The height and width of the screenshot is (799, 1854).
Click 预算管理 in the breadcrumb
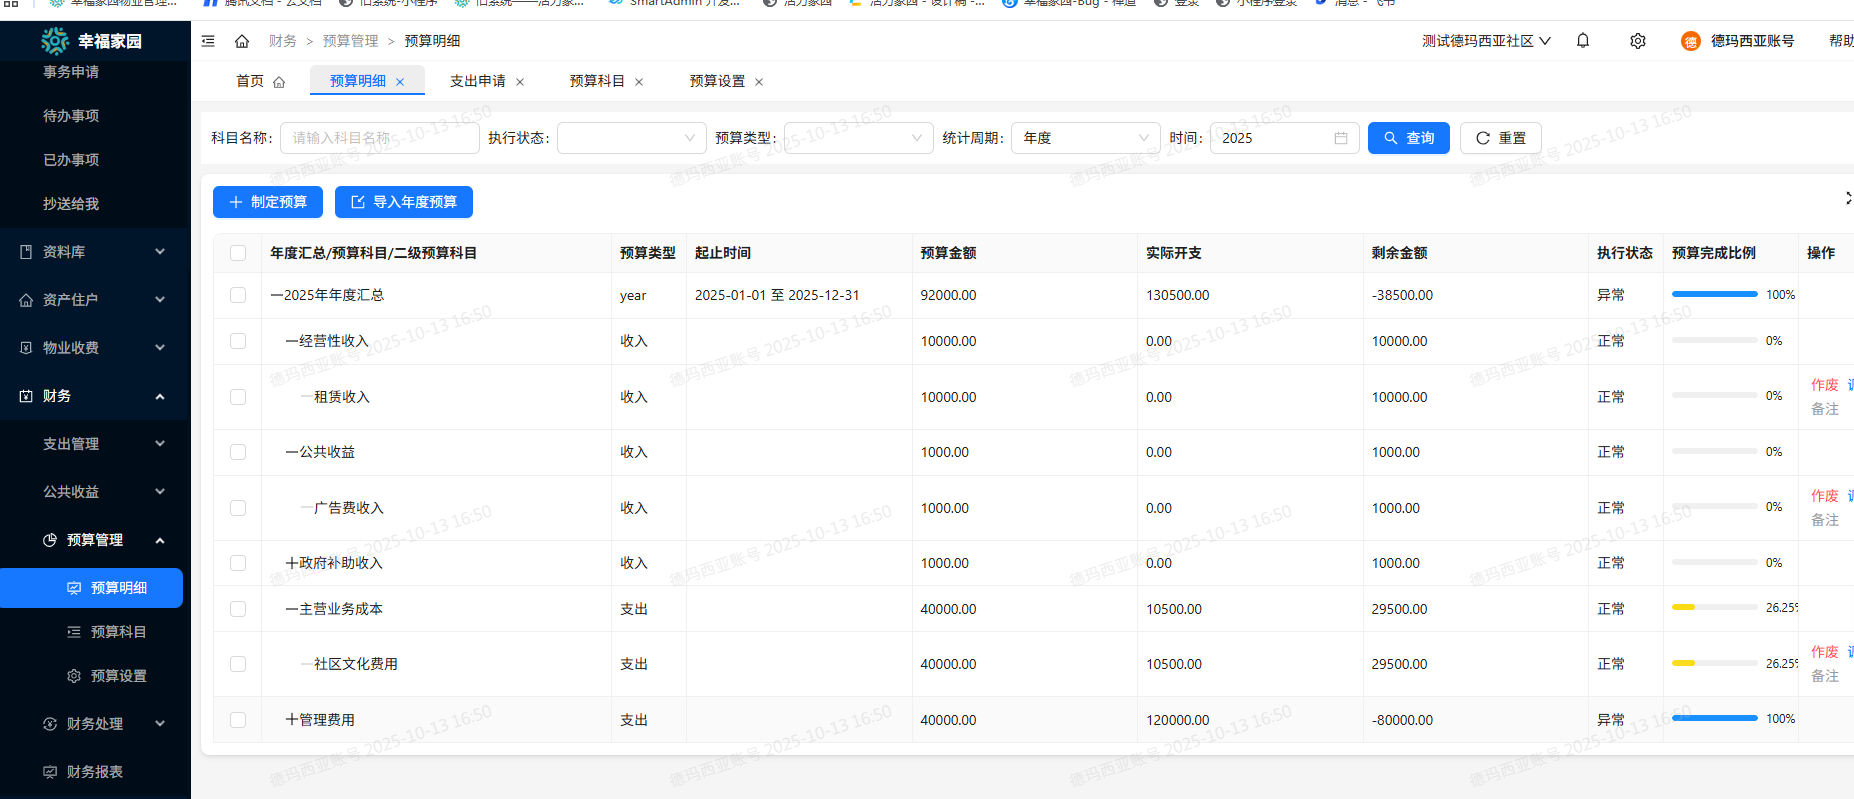tap(351, 41)
